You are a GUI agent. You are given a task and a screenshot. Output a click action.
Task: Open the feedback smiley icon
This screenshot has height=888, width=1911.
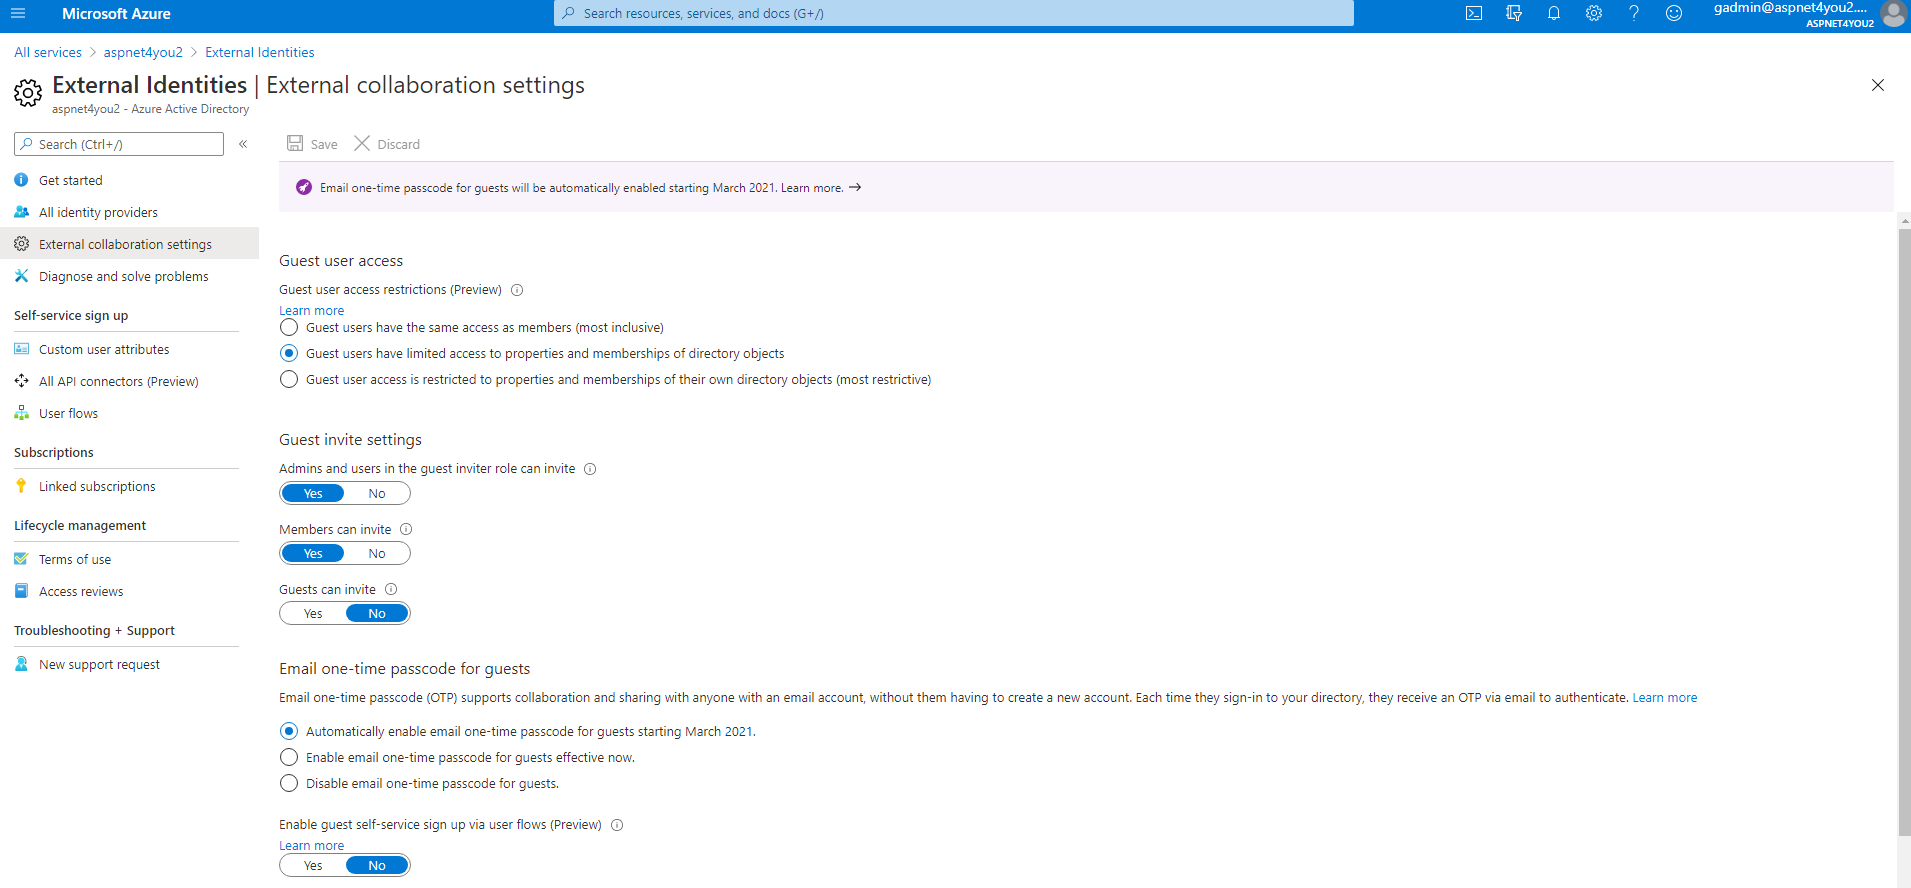coord(1674,14)
